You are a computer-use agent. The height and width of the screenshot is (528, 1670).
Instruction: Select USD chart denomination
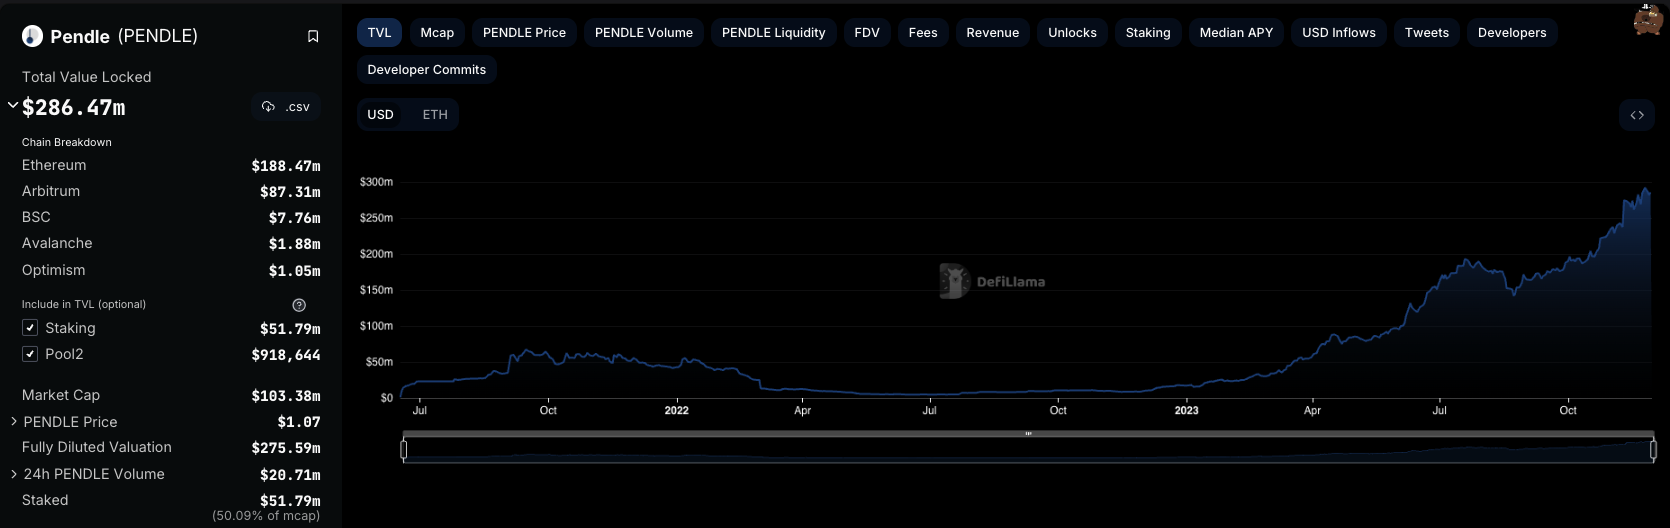(380, 115)
